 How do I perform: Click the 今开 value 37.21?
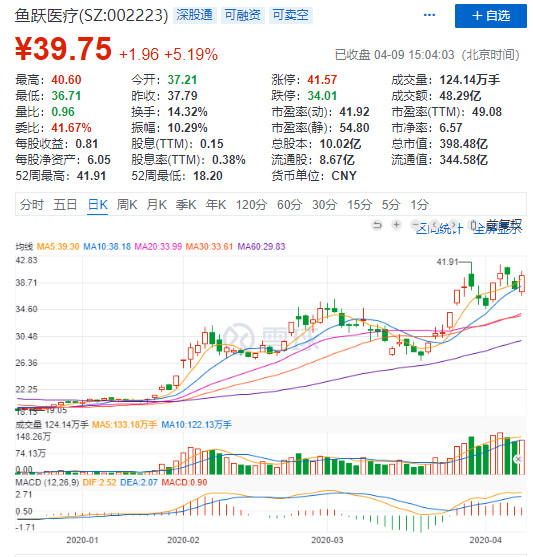(182, 80)
